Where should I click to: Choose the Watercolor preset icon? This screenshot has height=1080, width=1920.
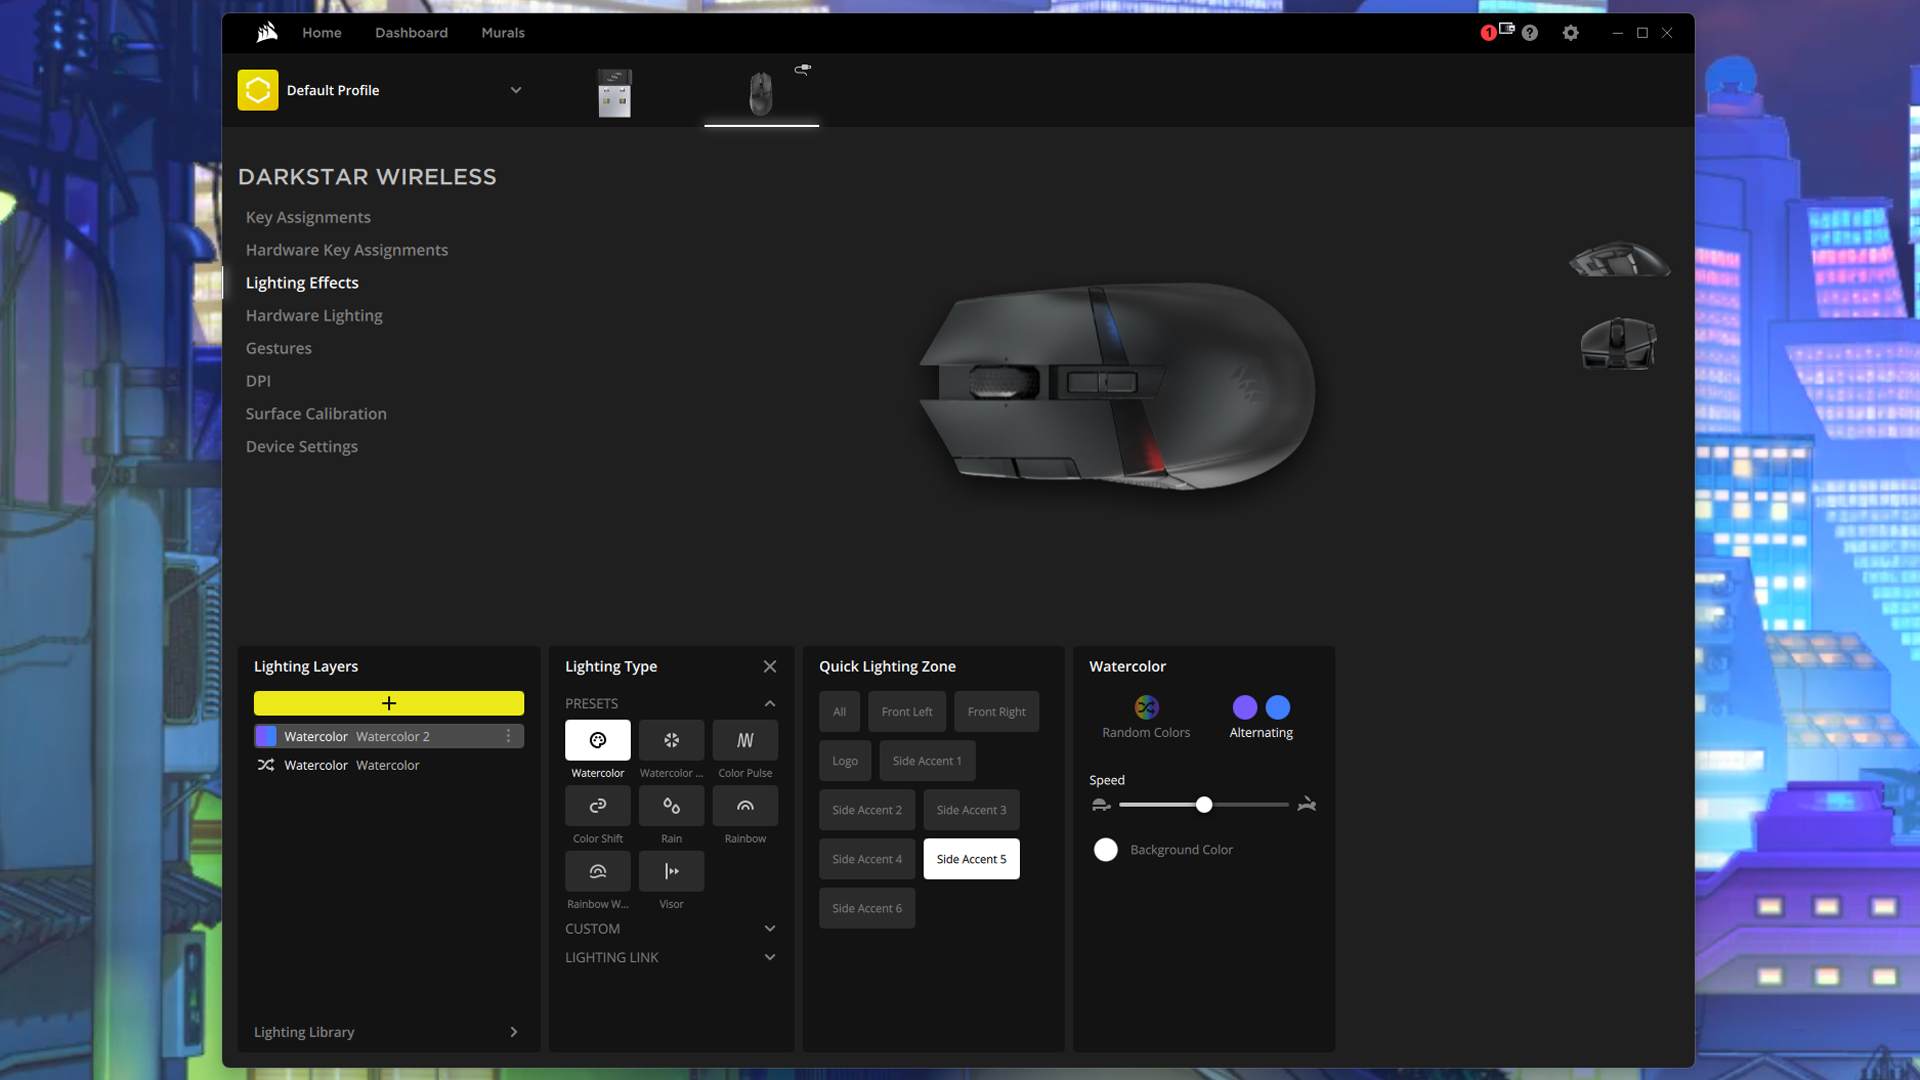tap(598, 740)
